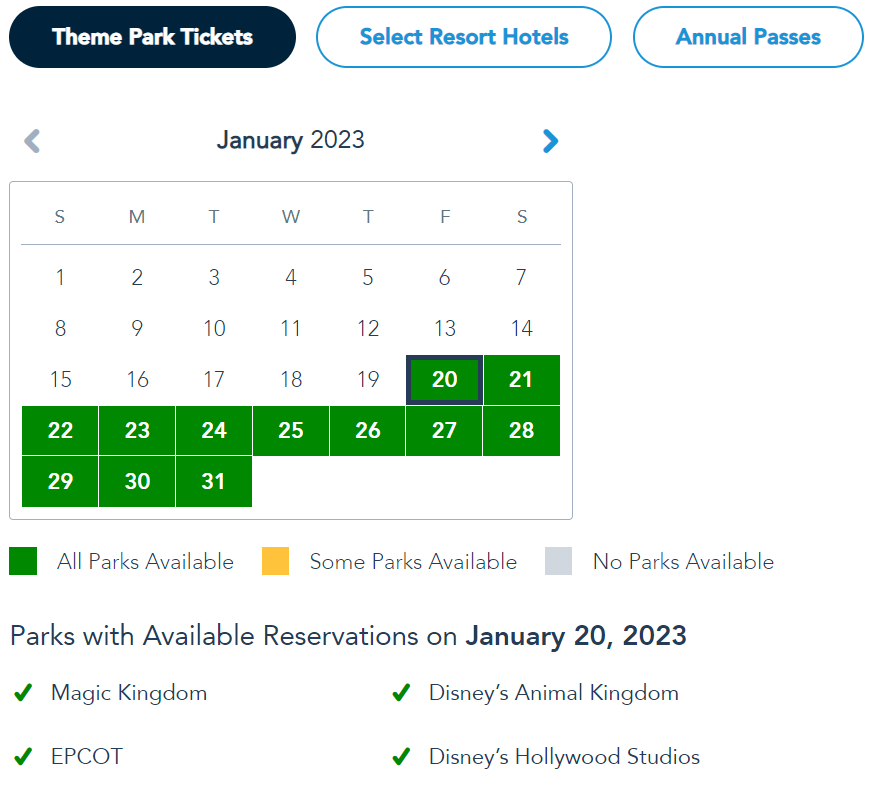Click green All Parks Available swatch
The height and width of the screenshot is (788, 873).
(23, 561)
